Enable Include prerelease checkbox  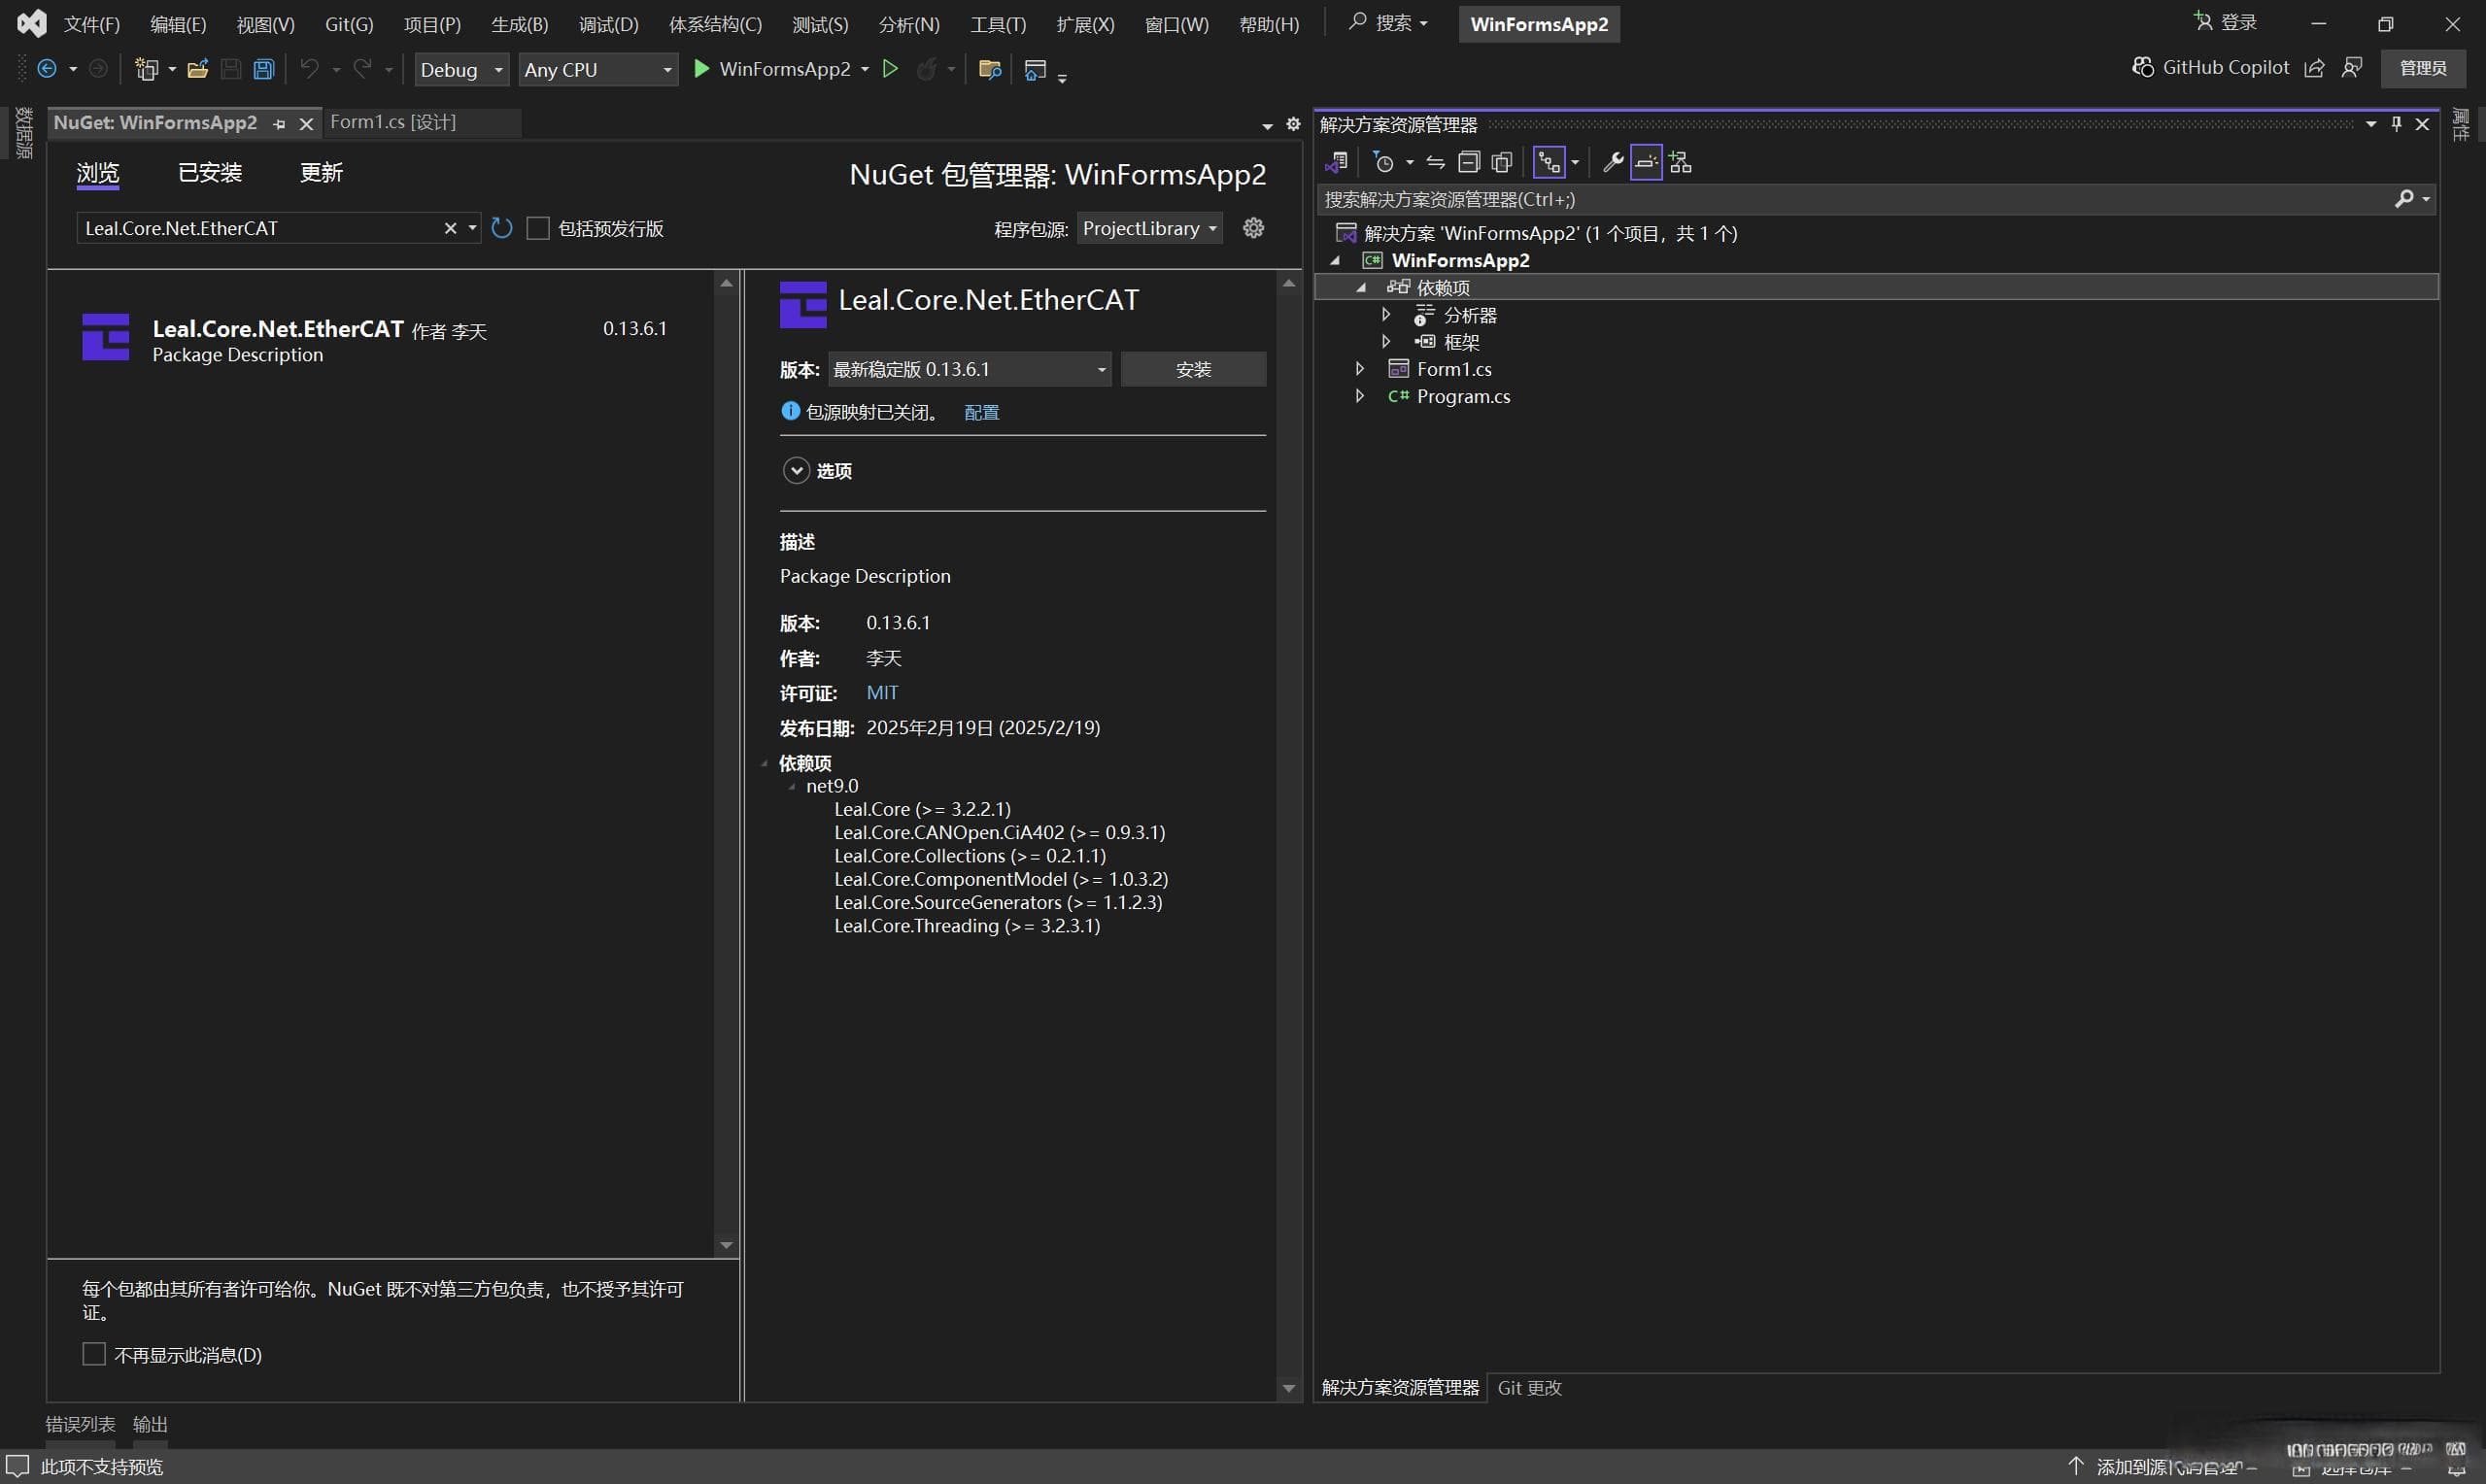pos(538,229)
